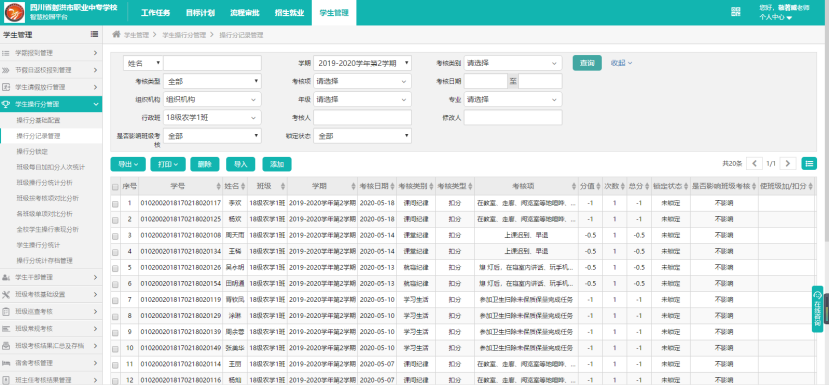Sort by 学号 column arrows
Screen dimensions: 830x386
click(219, 186)
